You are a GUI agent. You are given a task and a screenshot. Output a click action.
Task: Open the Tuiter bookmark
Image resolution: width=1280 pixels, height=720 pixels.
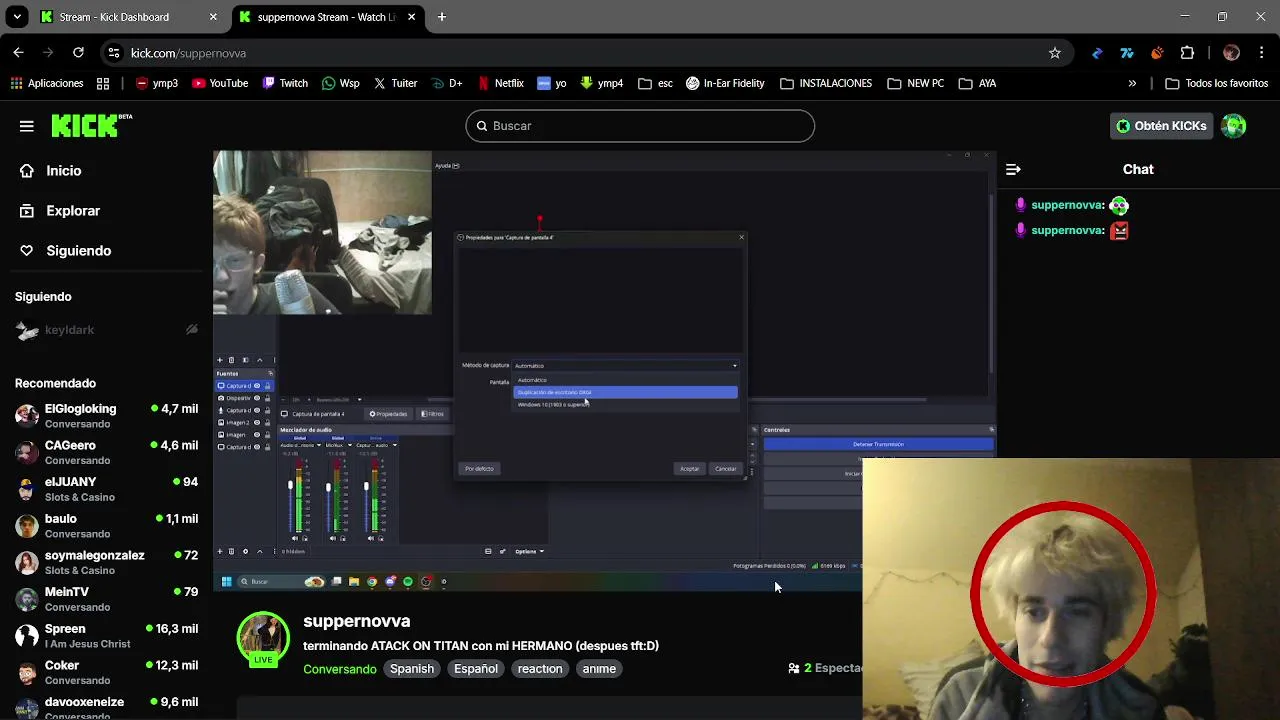click(395, 83)
